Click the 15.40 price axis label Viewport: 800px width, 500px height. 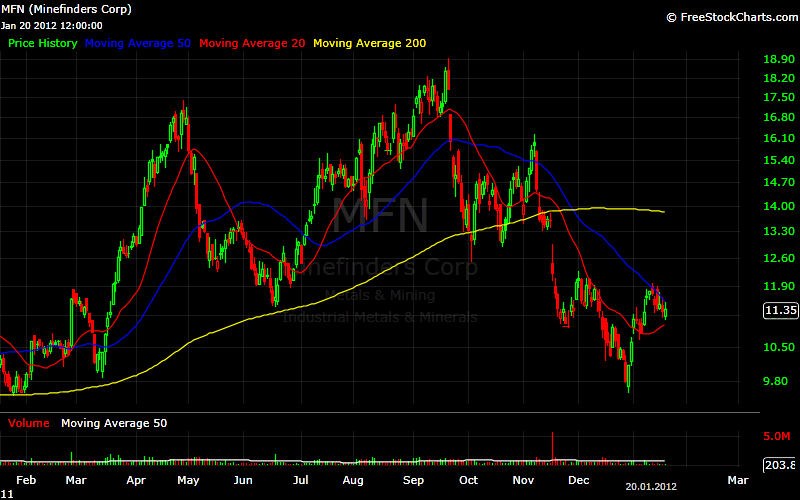click(x=779, y=160)
